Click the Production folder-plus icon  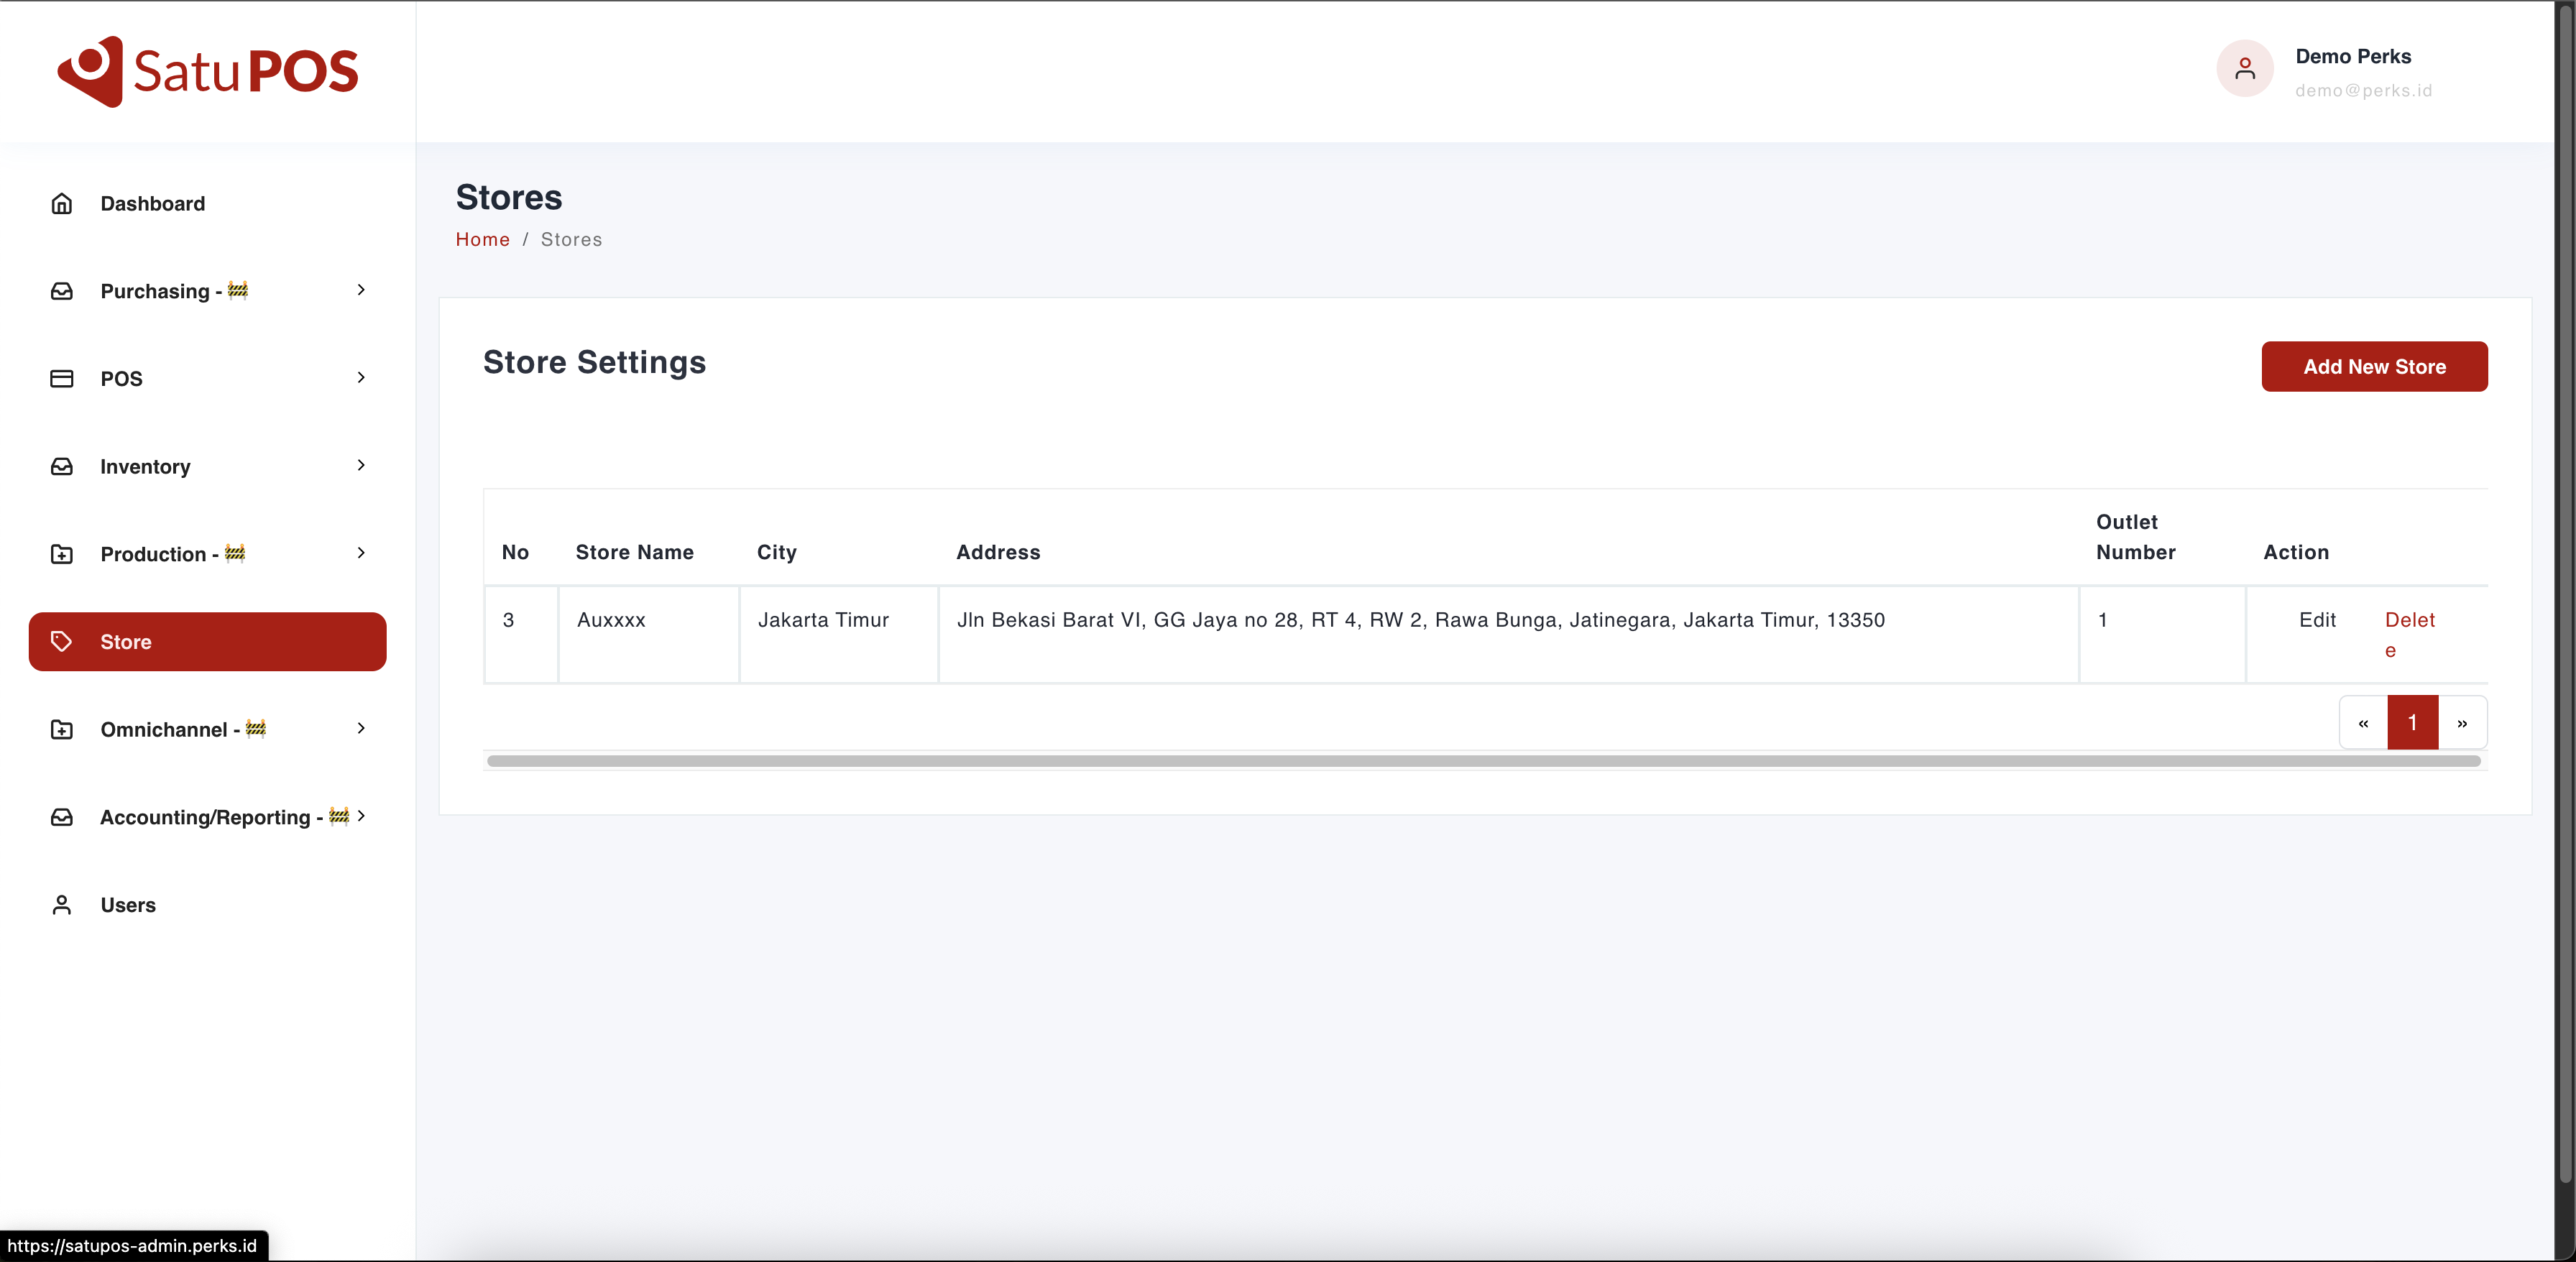(x=62, y=554)
